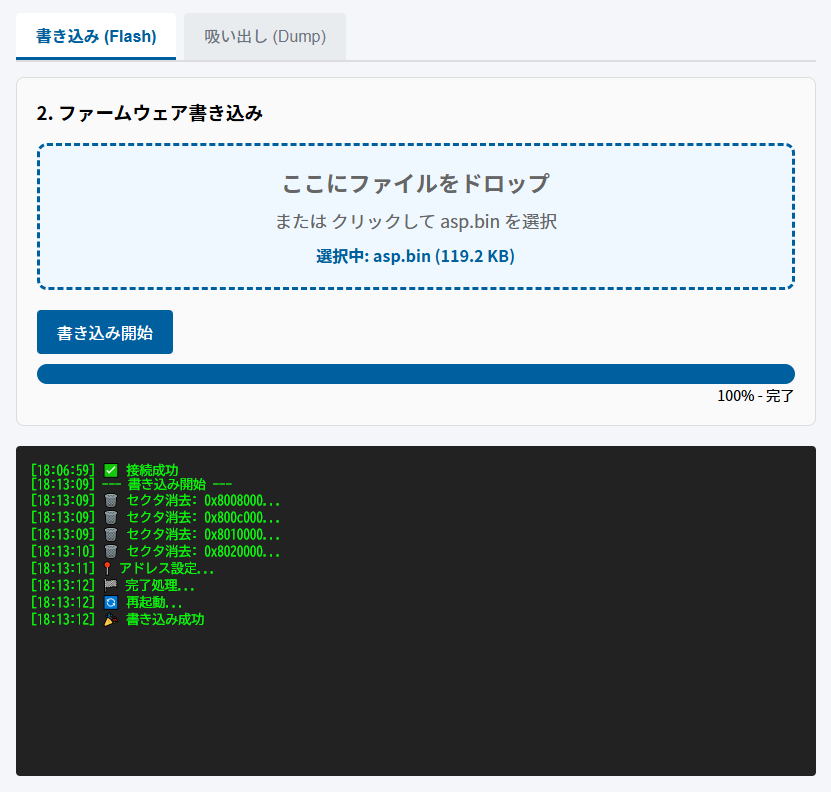The width and height of the screenshot is (831, 792).
Task: Switch to the 書き込み (Flash) tab
Action: (96, 36)
